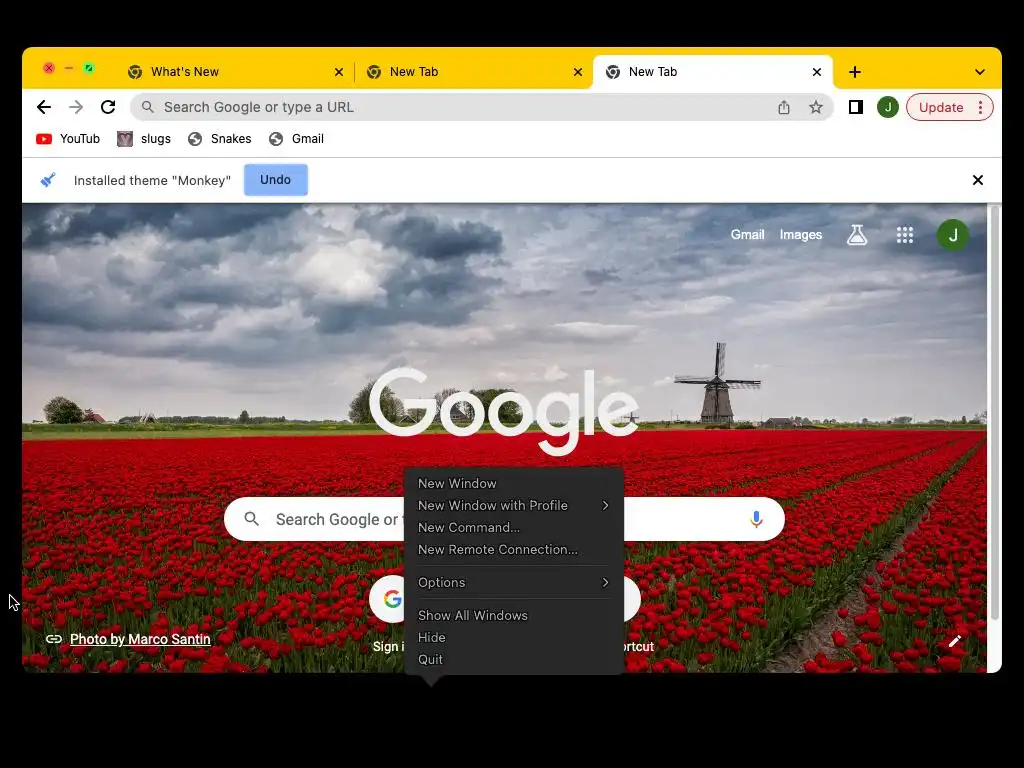This screenshot has height=768, width=1024.
Task: Choose Show All Windows
Action: click(x=514, y=616)
